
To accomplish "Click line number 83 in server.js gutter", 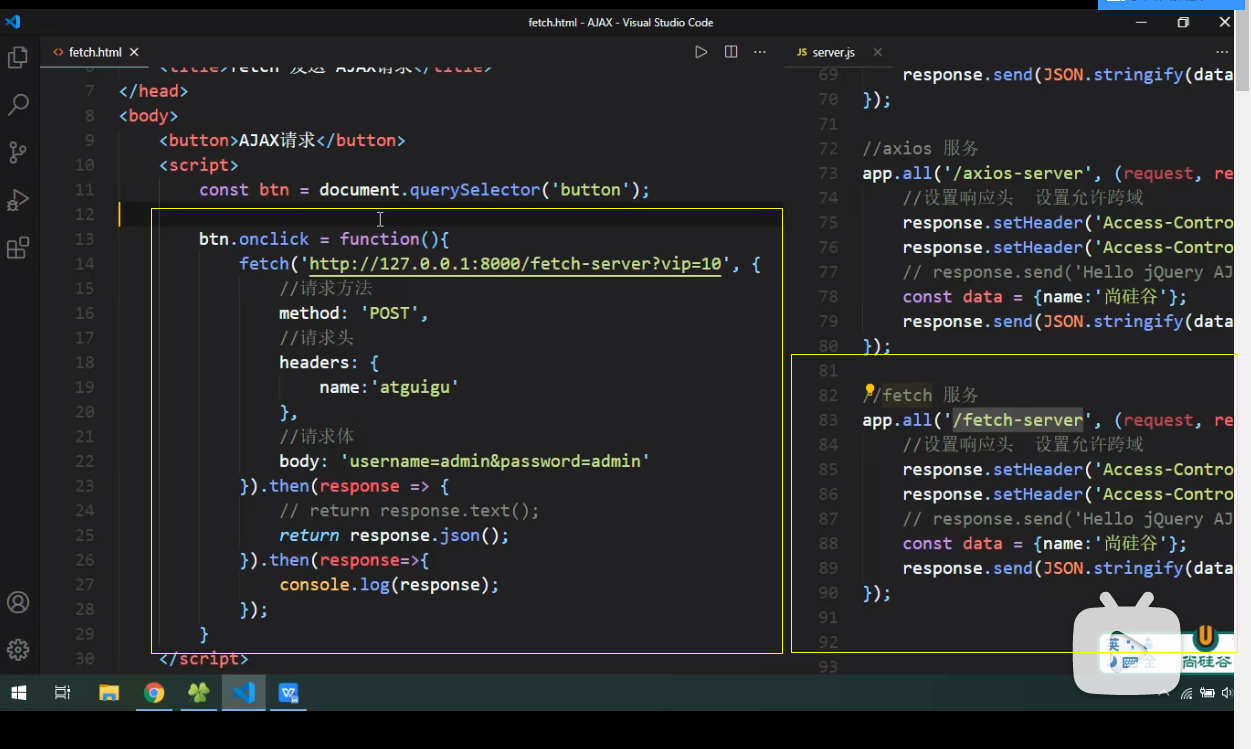I will pos(828,420).
